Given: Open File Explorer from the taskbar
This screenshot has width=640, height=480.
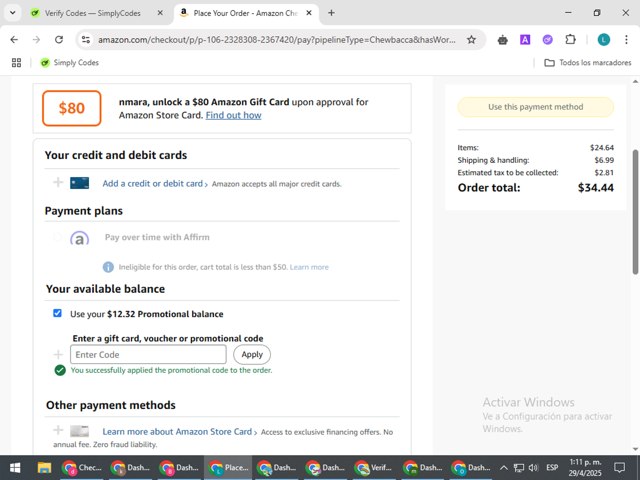Looking at the screenshot, I should tap(44, 468).
